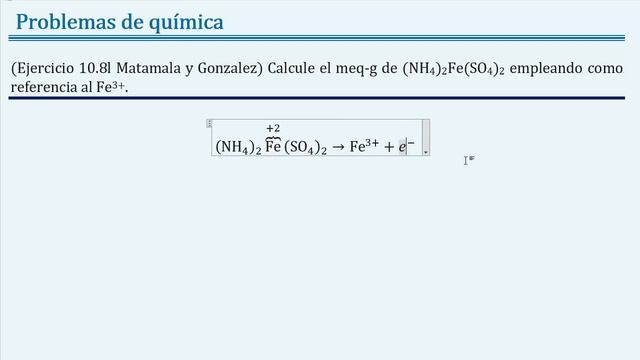Viewport: 640px width, 360px height.
Task: Click the reaction arrow in the equation
Action: click(x=338, y=147)
